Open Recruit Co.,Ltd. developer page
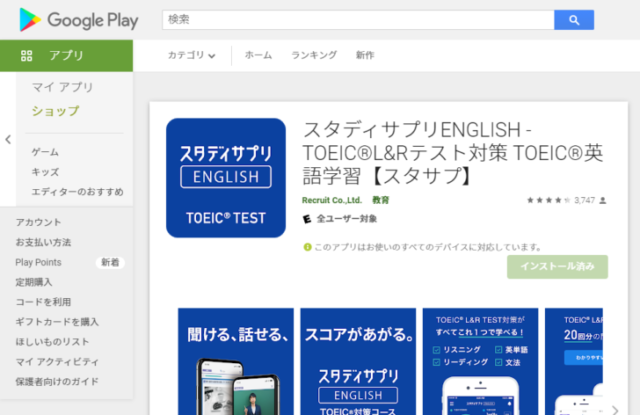640x415 pixels. click(332, 200)
